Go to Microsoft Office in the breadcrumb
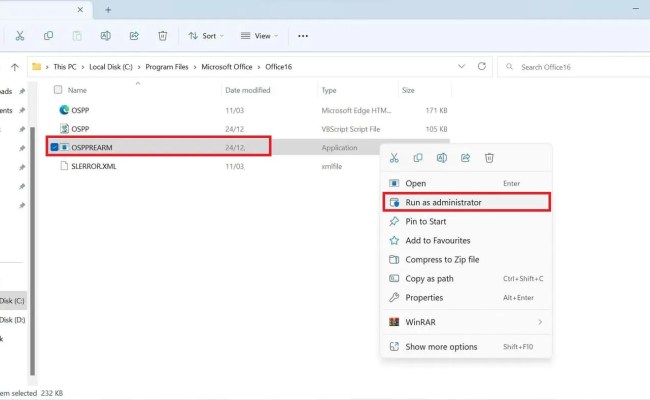Viewport: 650px width, 400px height. coord(227,67)
